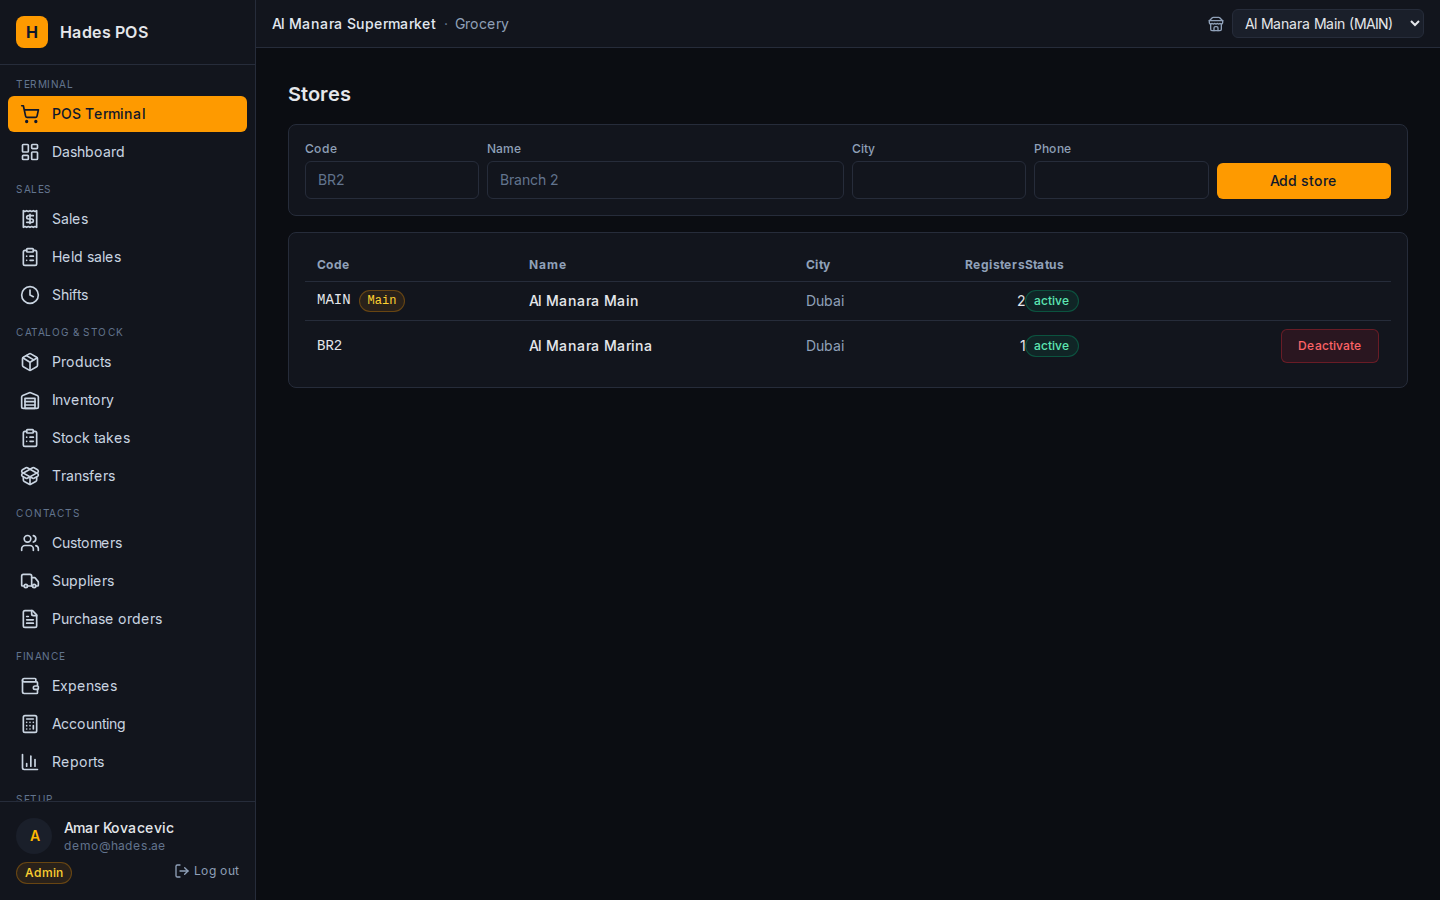1440x900 pixels.
Task: Click the Log out link
Action: click(x=207, y=871)
